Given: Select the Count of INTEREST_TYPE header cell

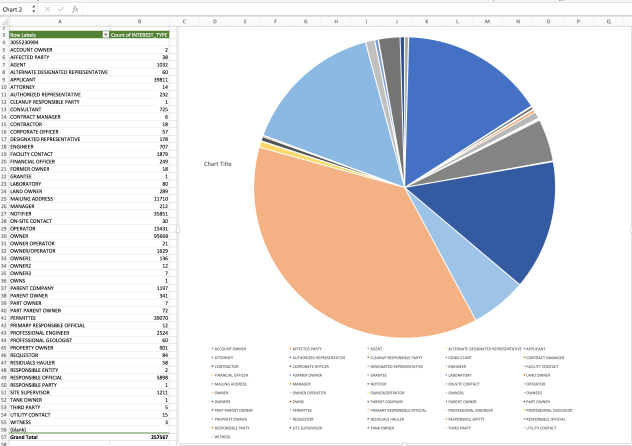Looking at the screenshot, I should pos(139,34).
